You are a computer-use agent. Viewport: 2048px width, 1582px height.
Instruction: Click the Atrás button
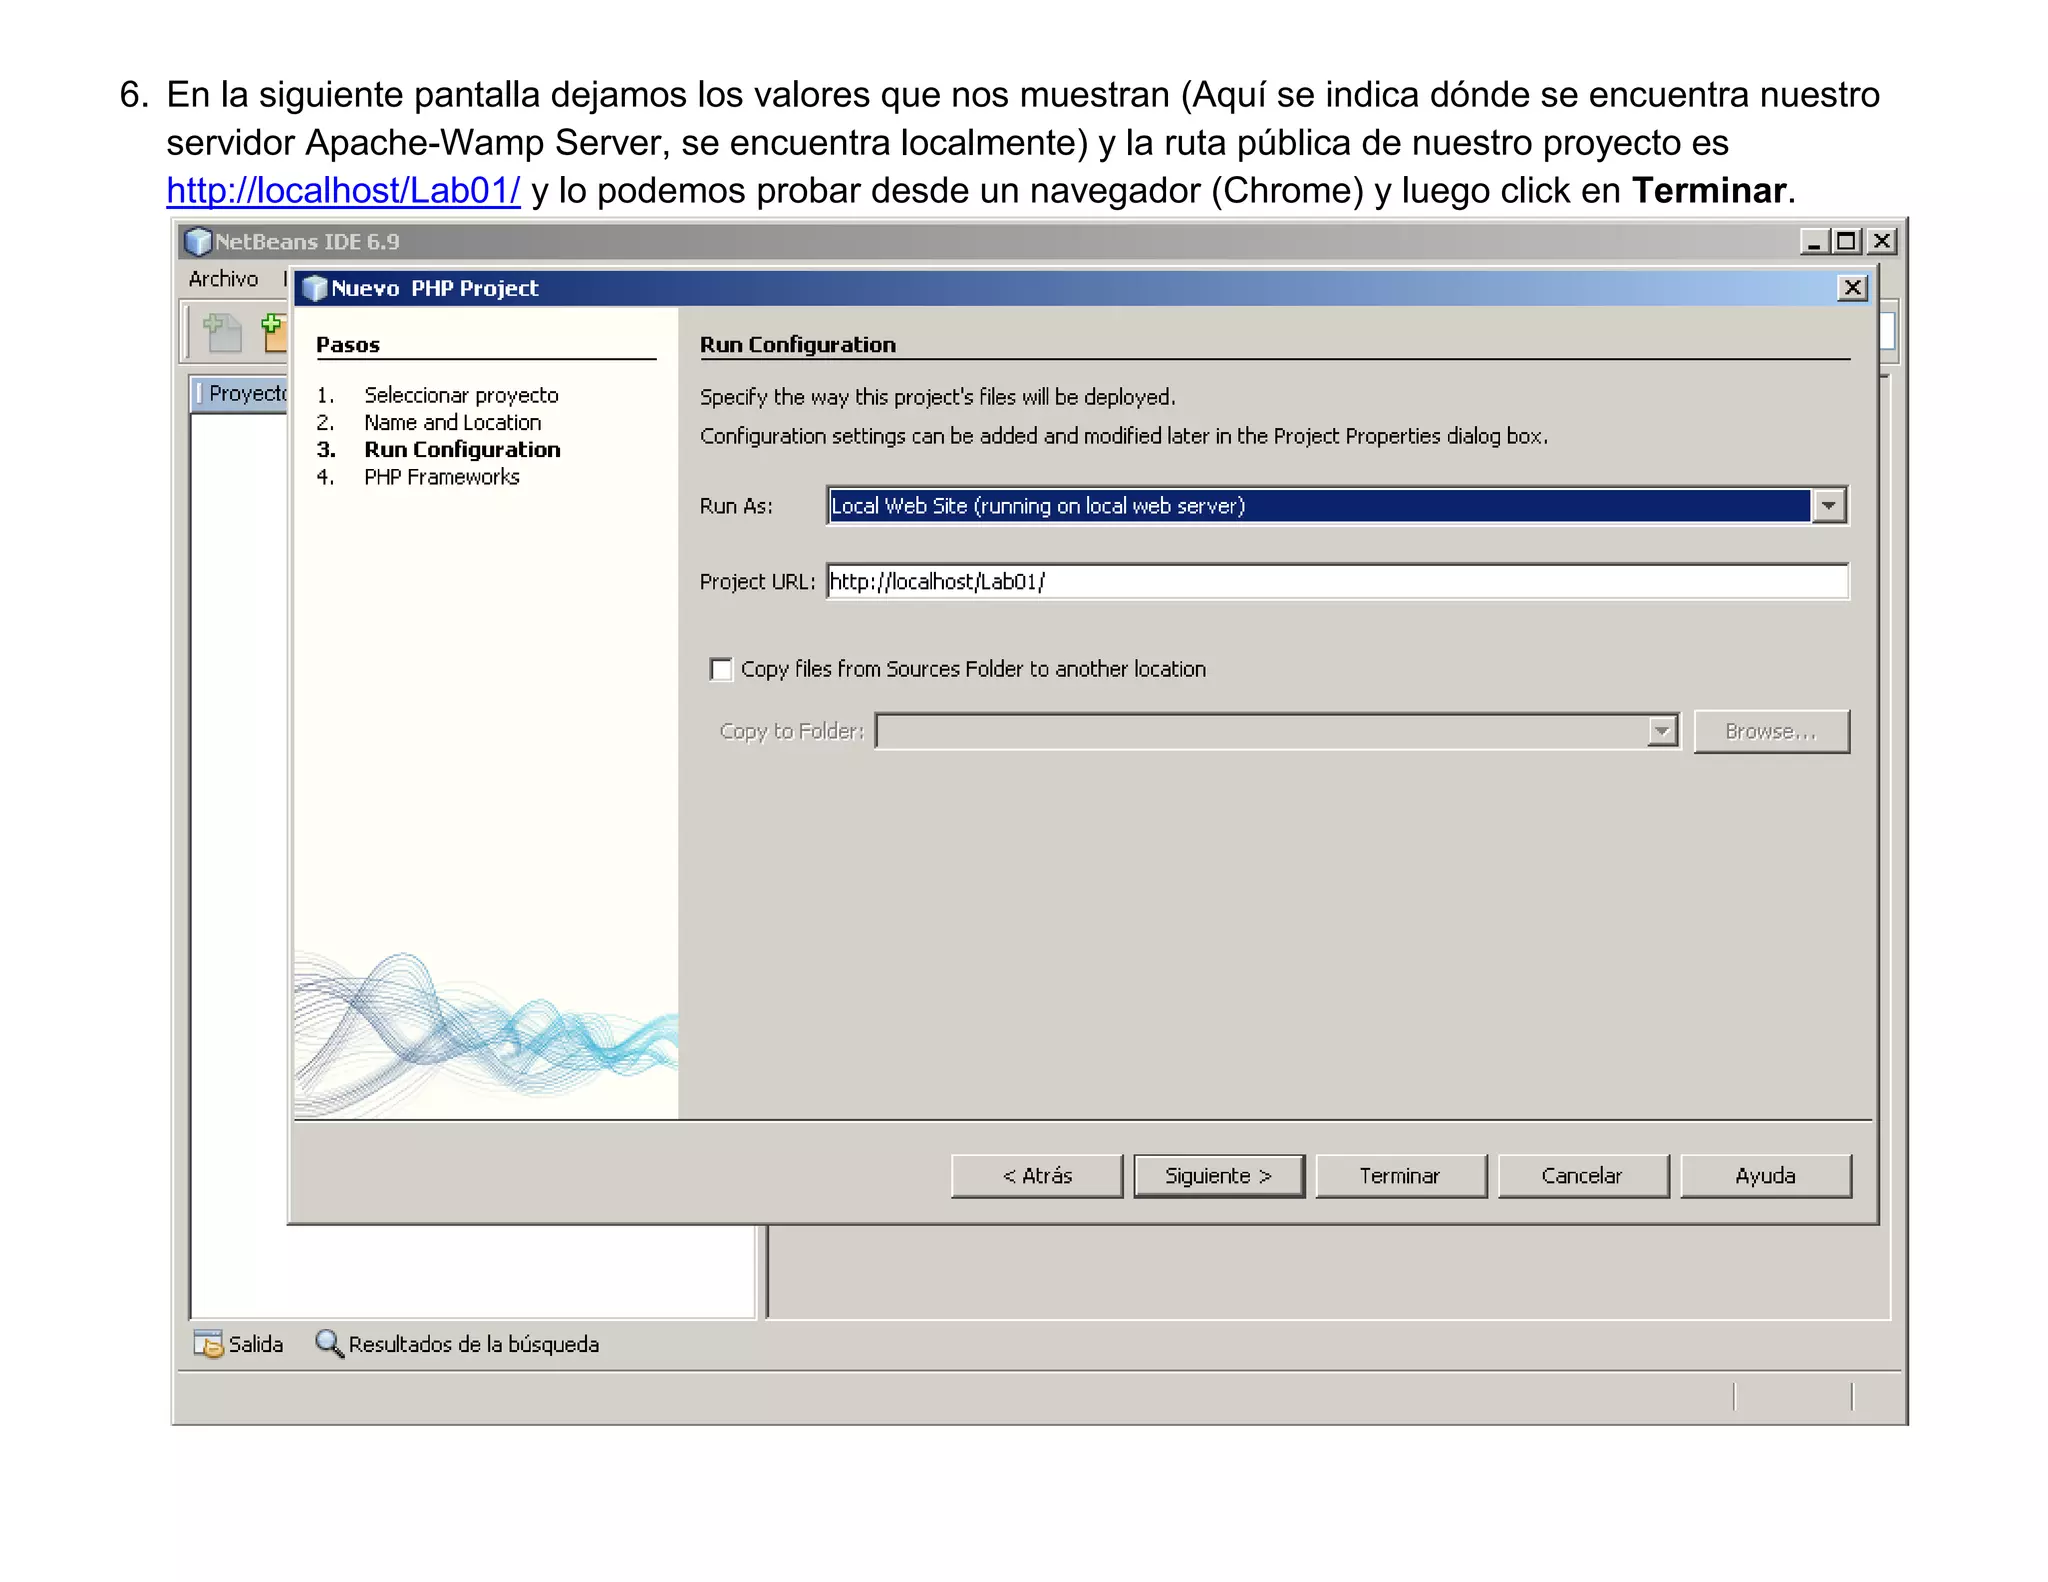point(1037,1176)
